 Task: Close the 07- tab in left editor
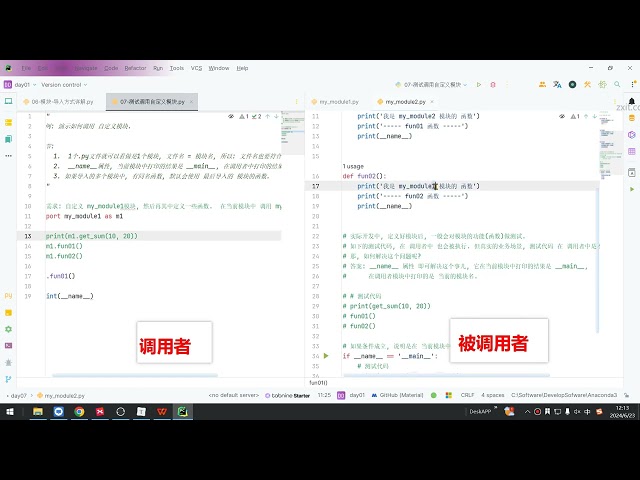[191, 102]
